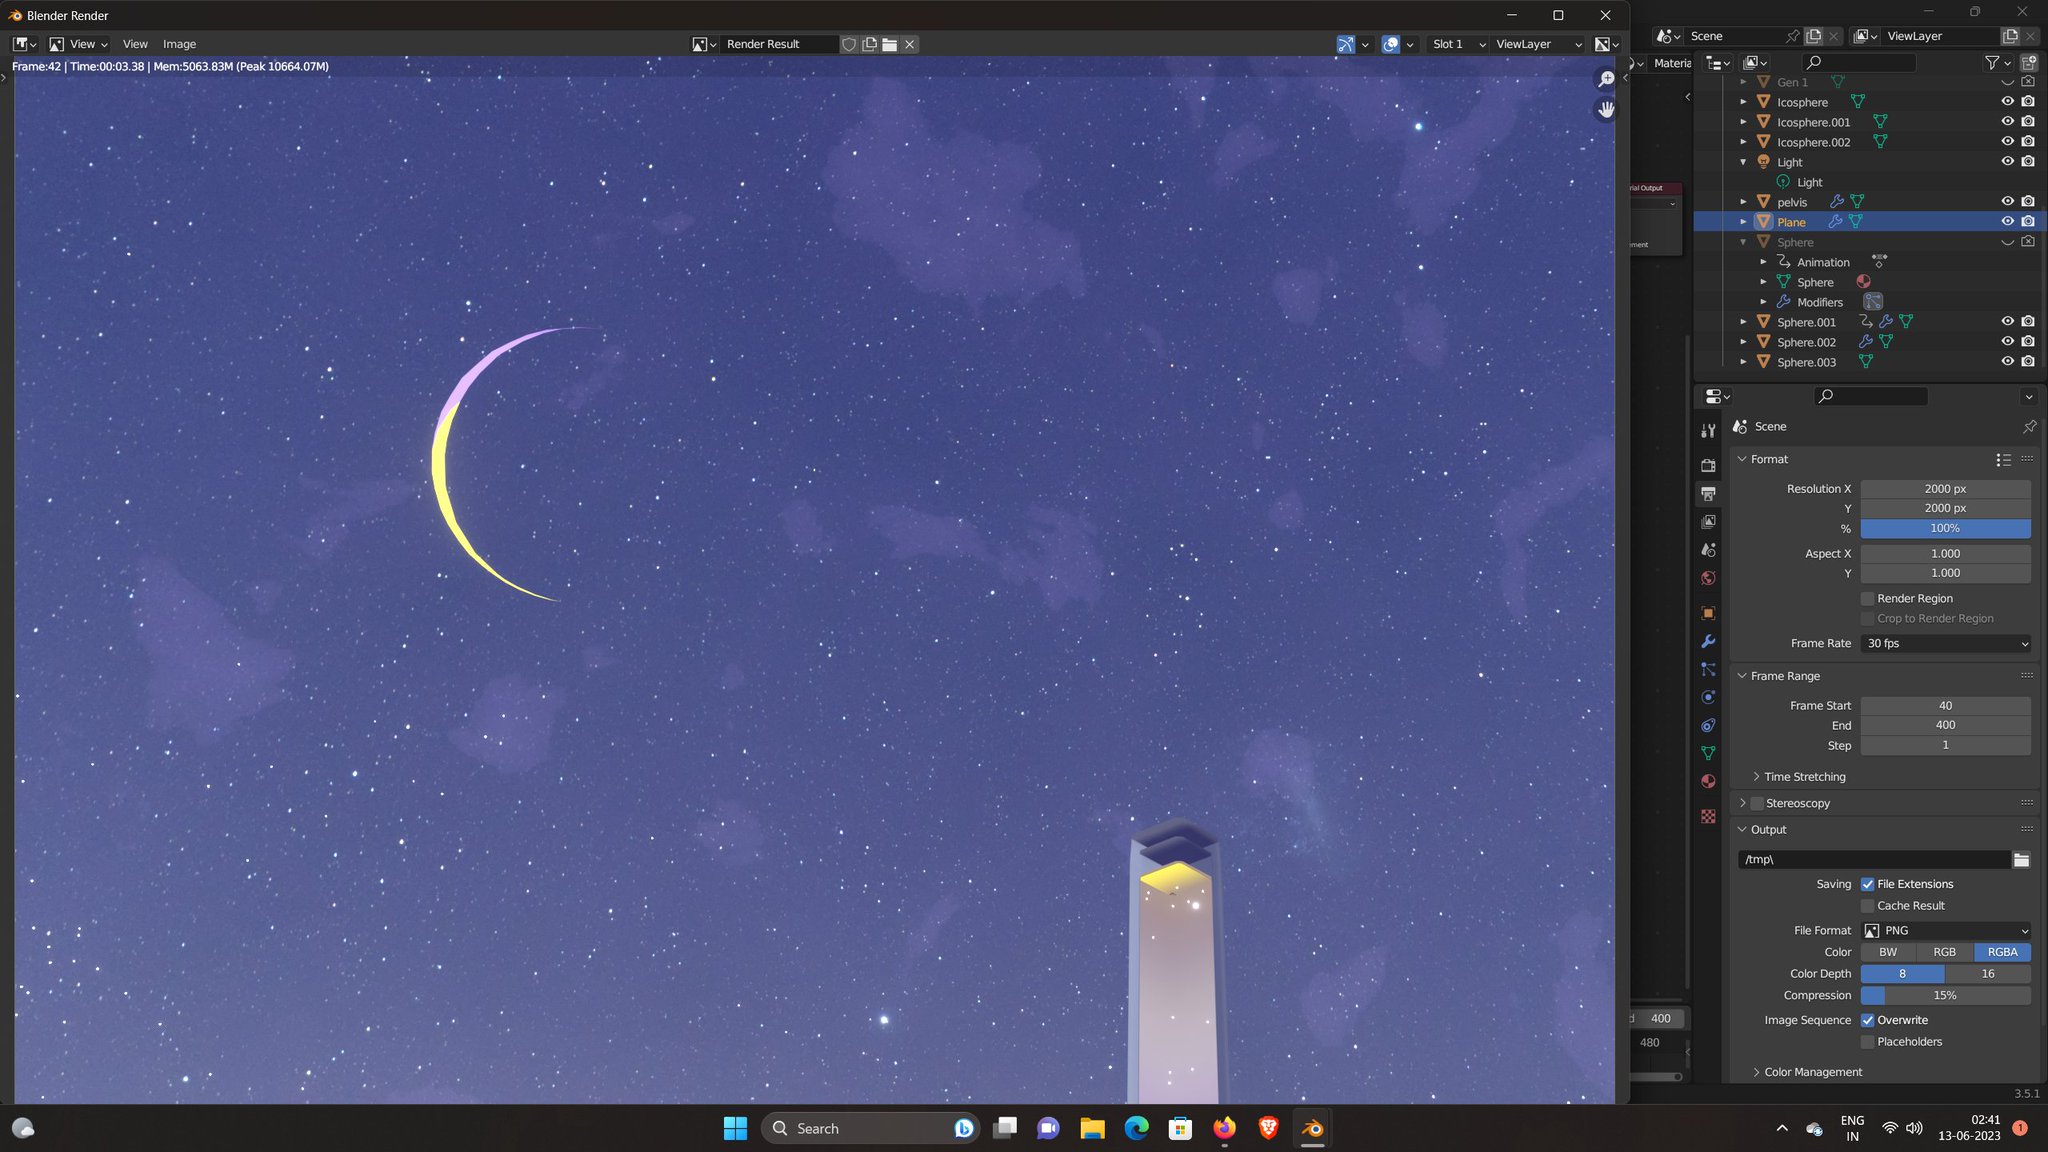Open the Image menu in the render window

coord(179,44)
